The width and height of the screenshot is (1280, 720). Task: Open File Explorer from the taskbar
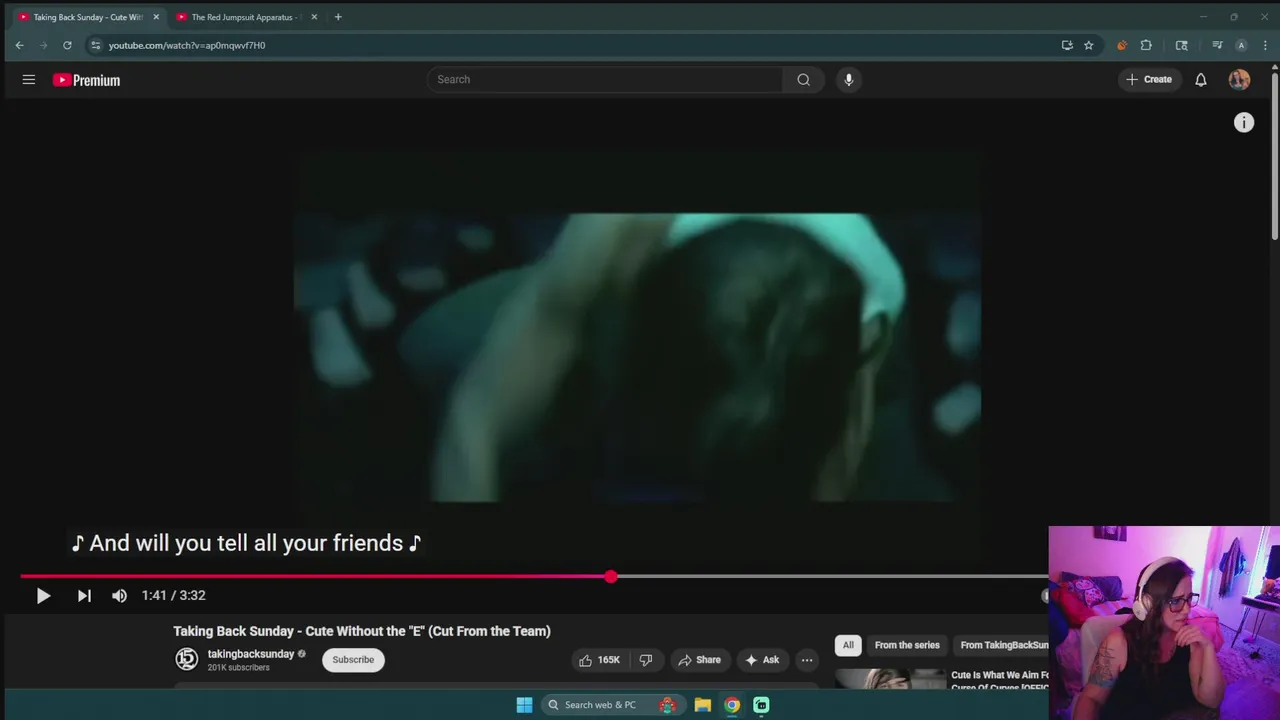703,705
